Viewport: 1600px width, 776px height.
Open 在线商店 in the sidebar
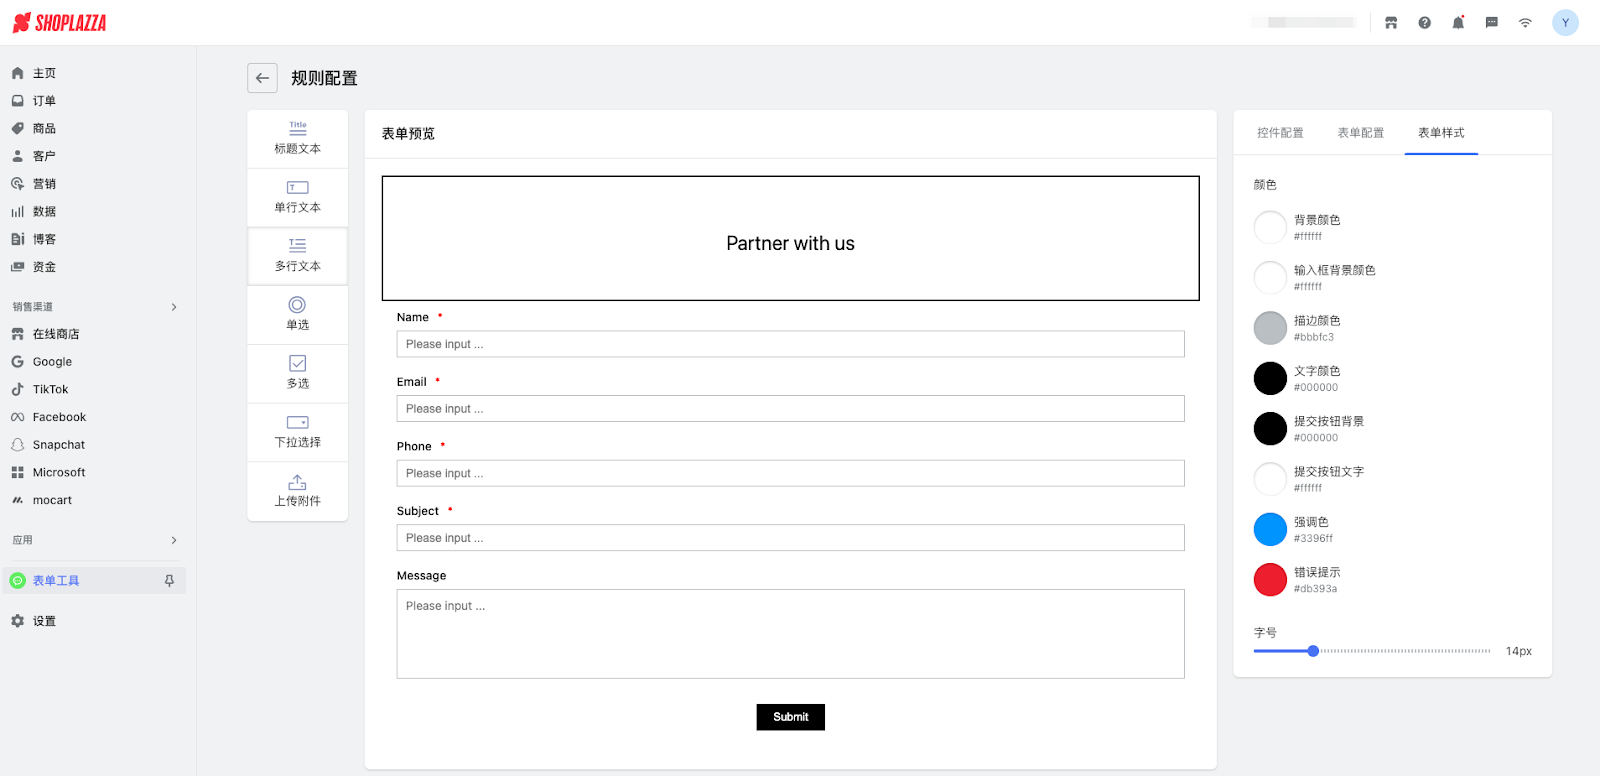point(56,334)
